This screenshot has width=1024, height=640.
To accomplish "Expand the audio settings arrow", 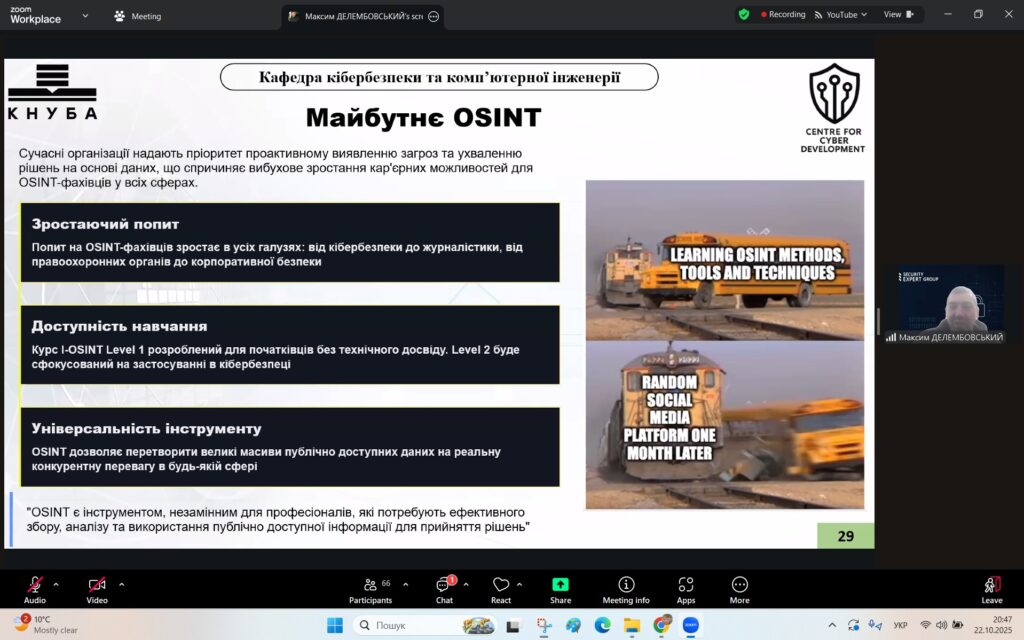I will (56, 584).
